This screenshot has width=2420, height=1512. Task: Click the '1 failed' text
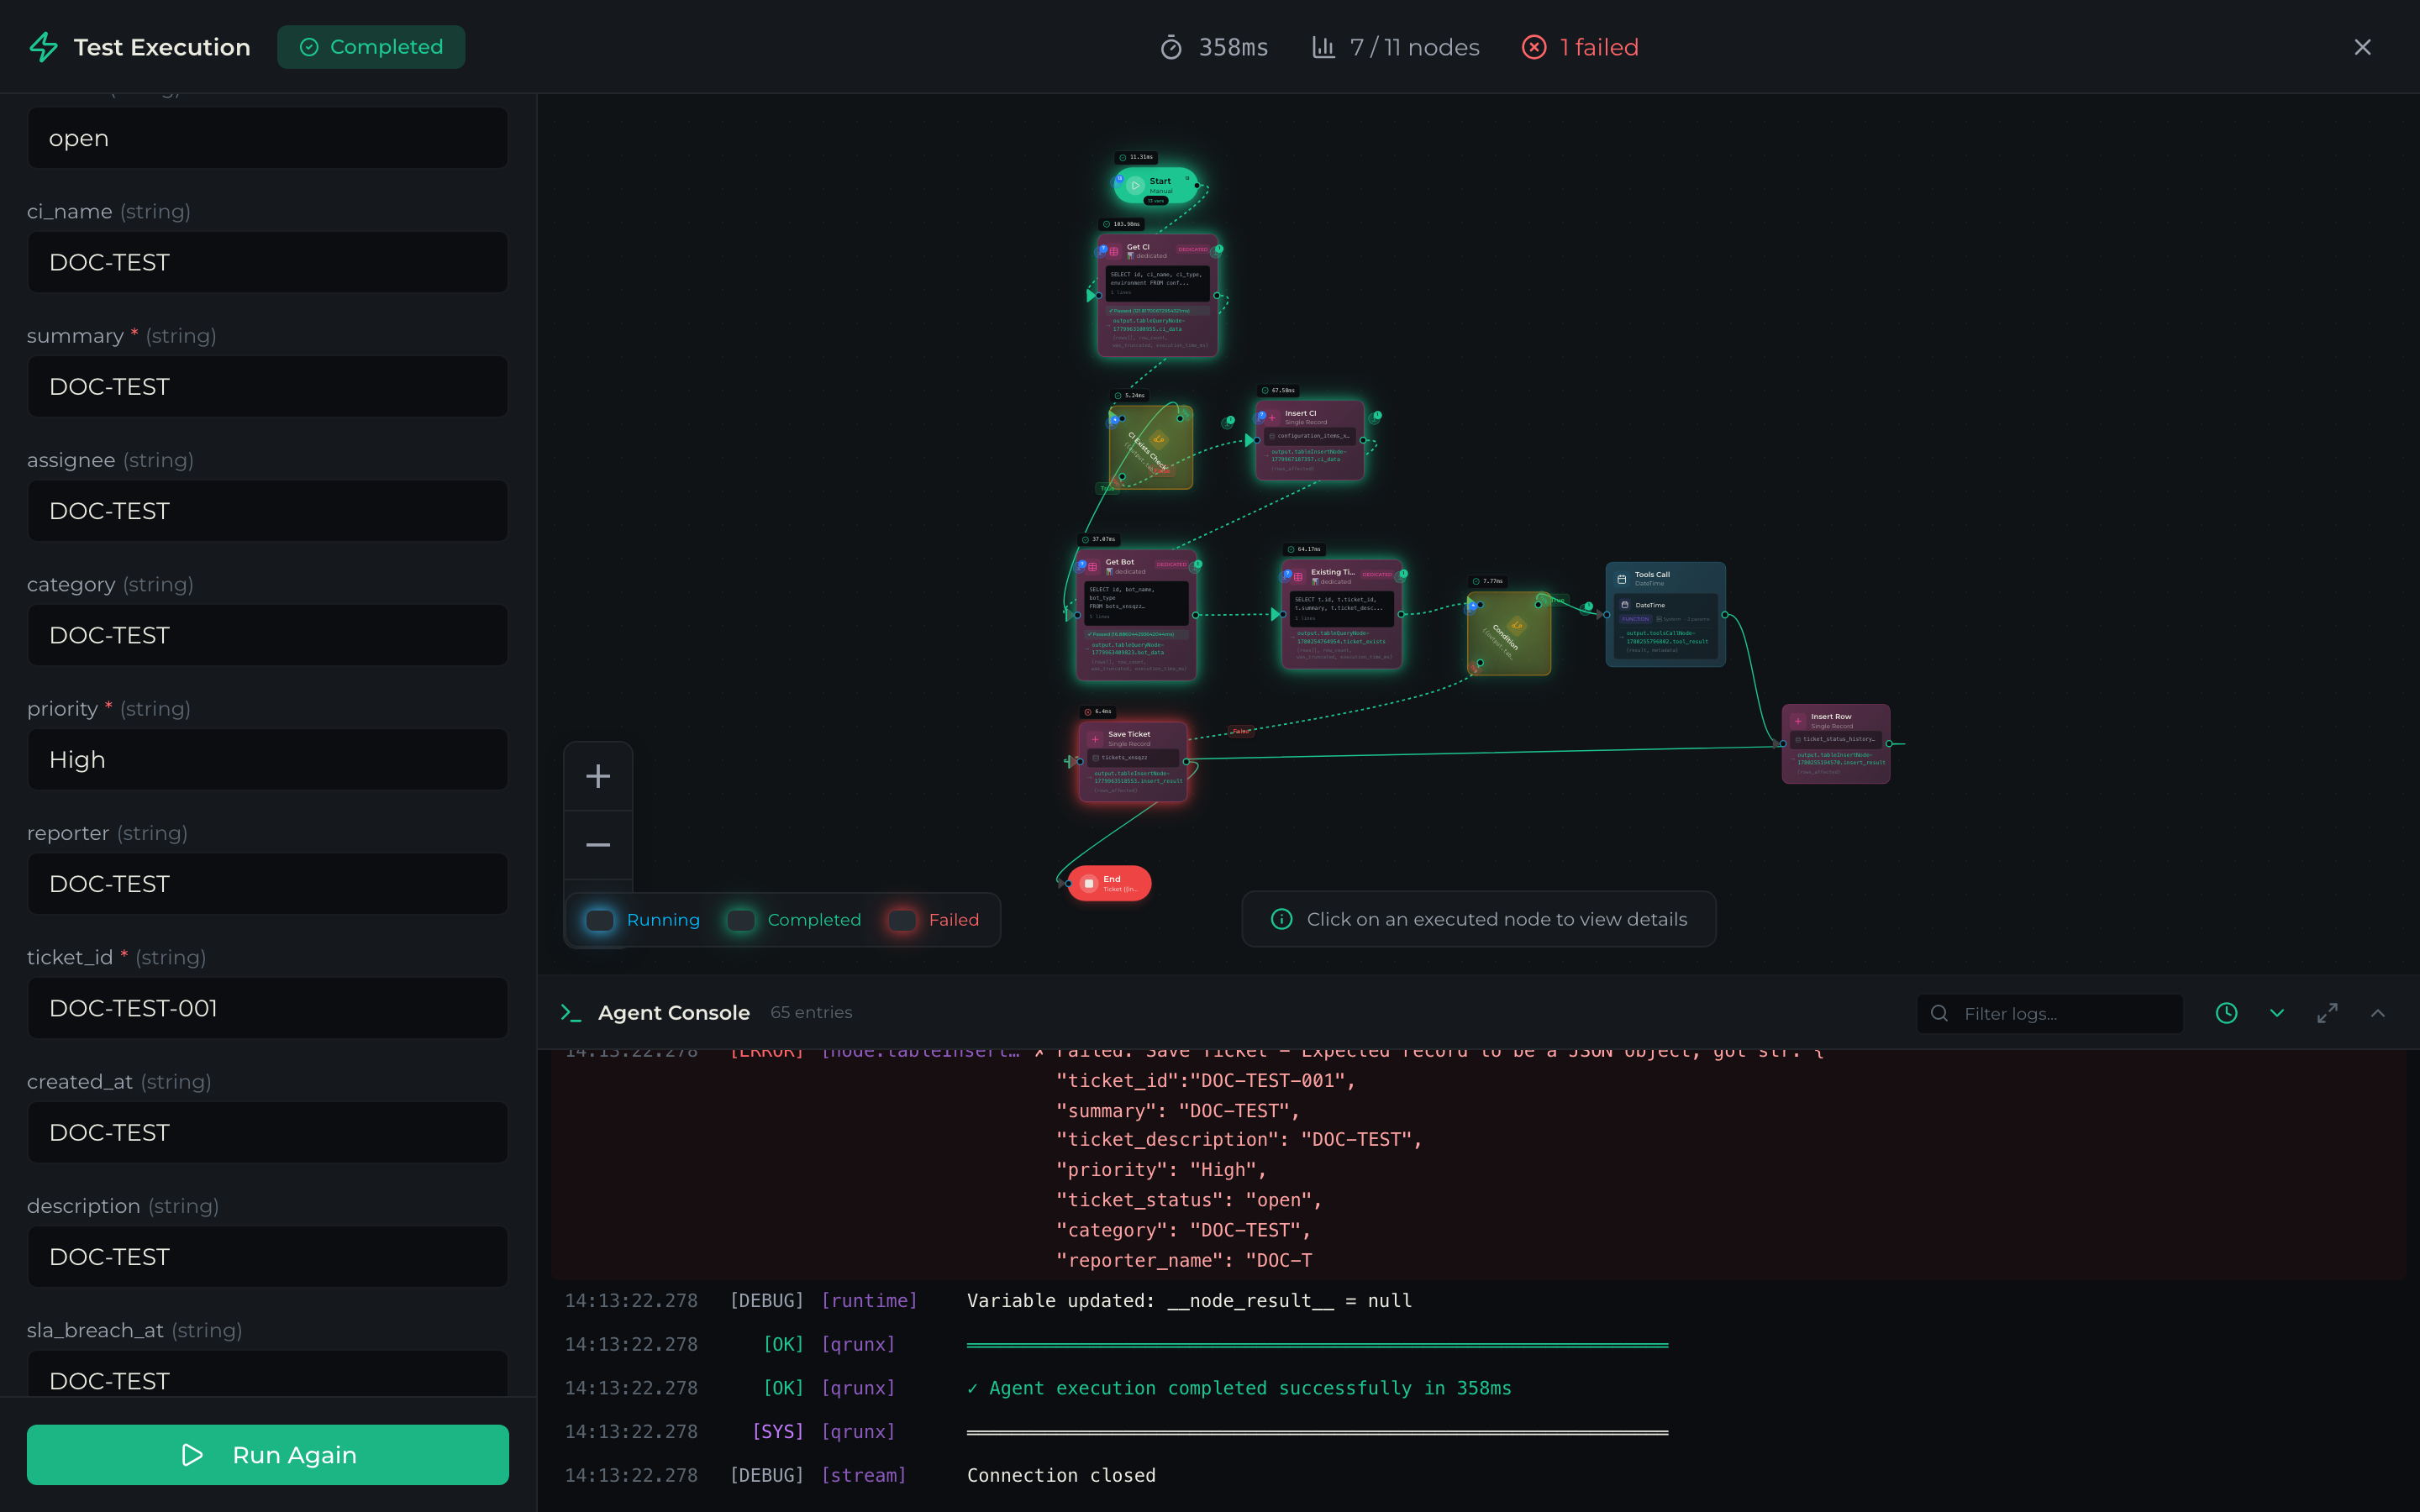coord(1599,47)
